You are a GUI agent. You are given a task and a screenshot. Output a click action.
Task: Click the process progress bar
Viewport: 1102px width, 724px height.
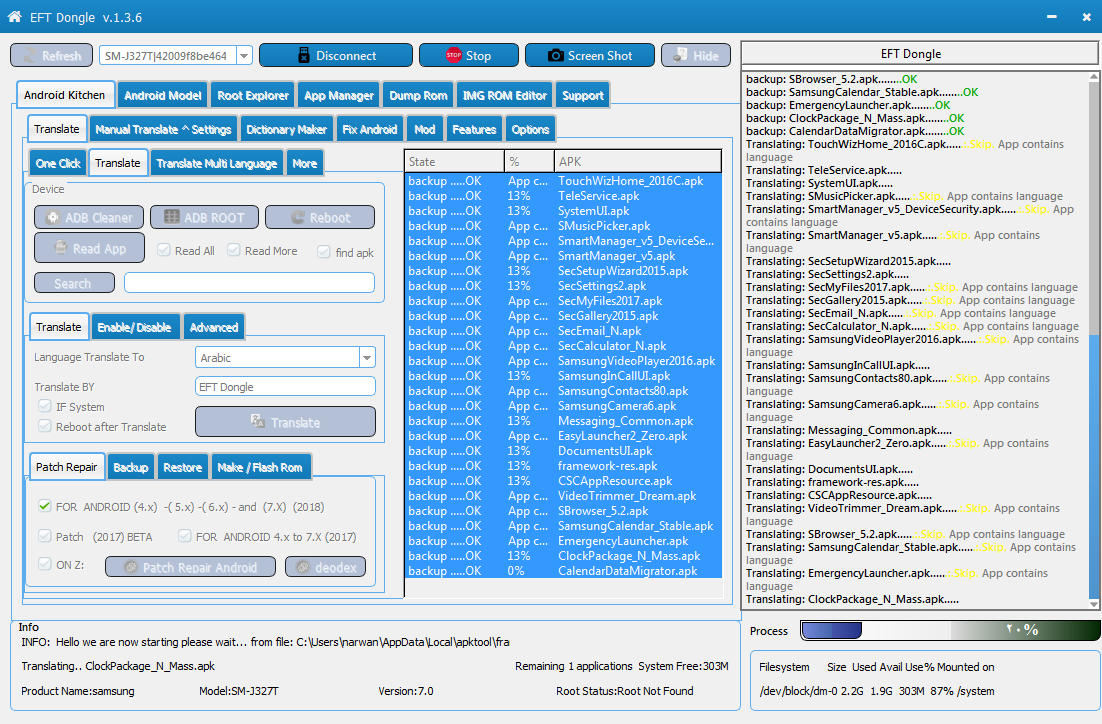[950, 630]
